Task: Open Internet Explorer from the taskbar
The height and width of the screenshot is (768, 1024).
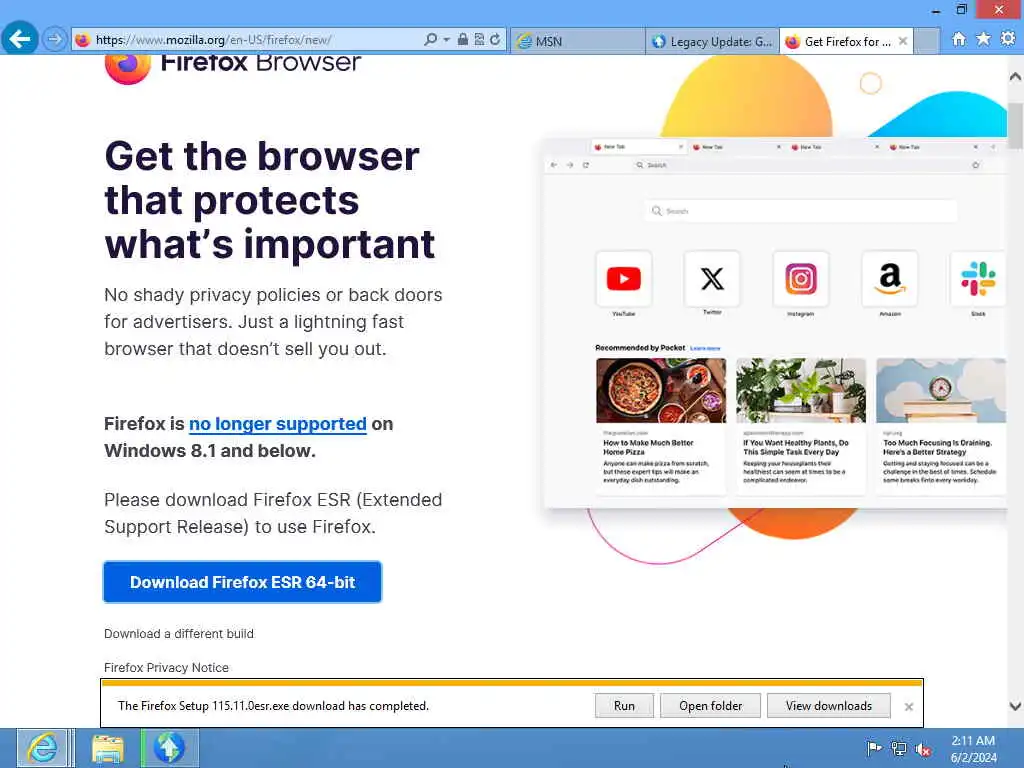Action: tap(42, 748)
